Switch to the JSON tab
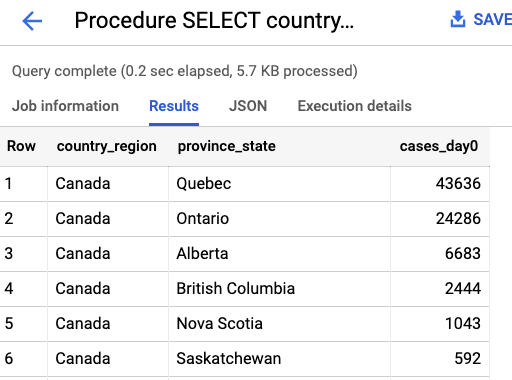The height and width of the screenshot is (380, 512). click(248, 106)
